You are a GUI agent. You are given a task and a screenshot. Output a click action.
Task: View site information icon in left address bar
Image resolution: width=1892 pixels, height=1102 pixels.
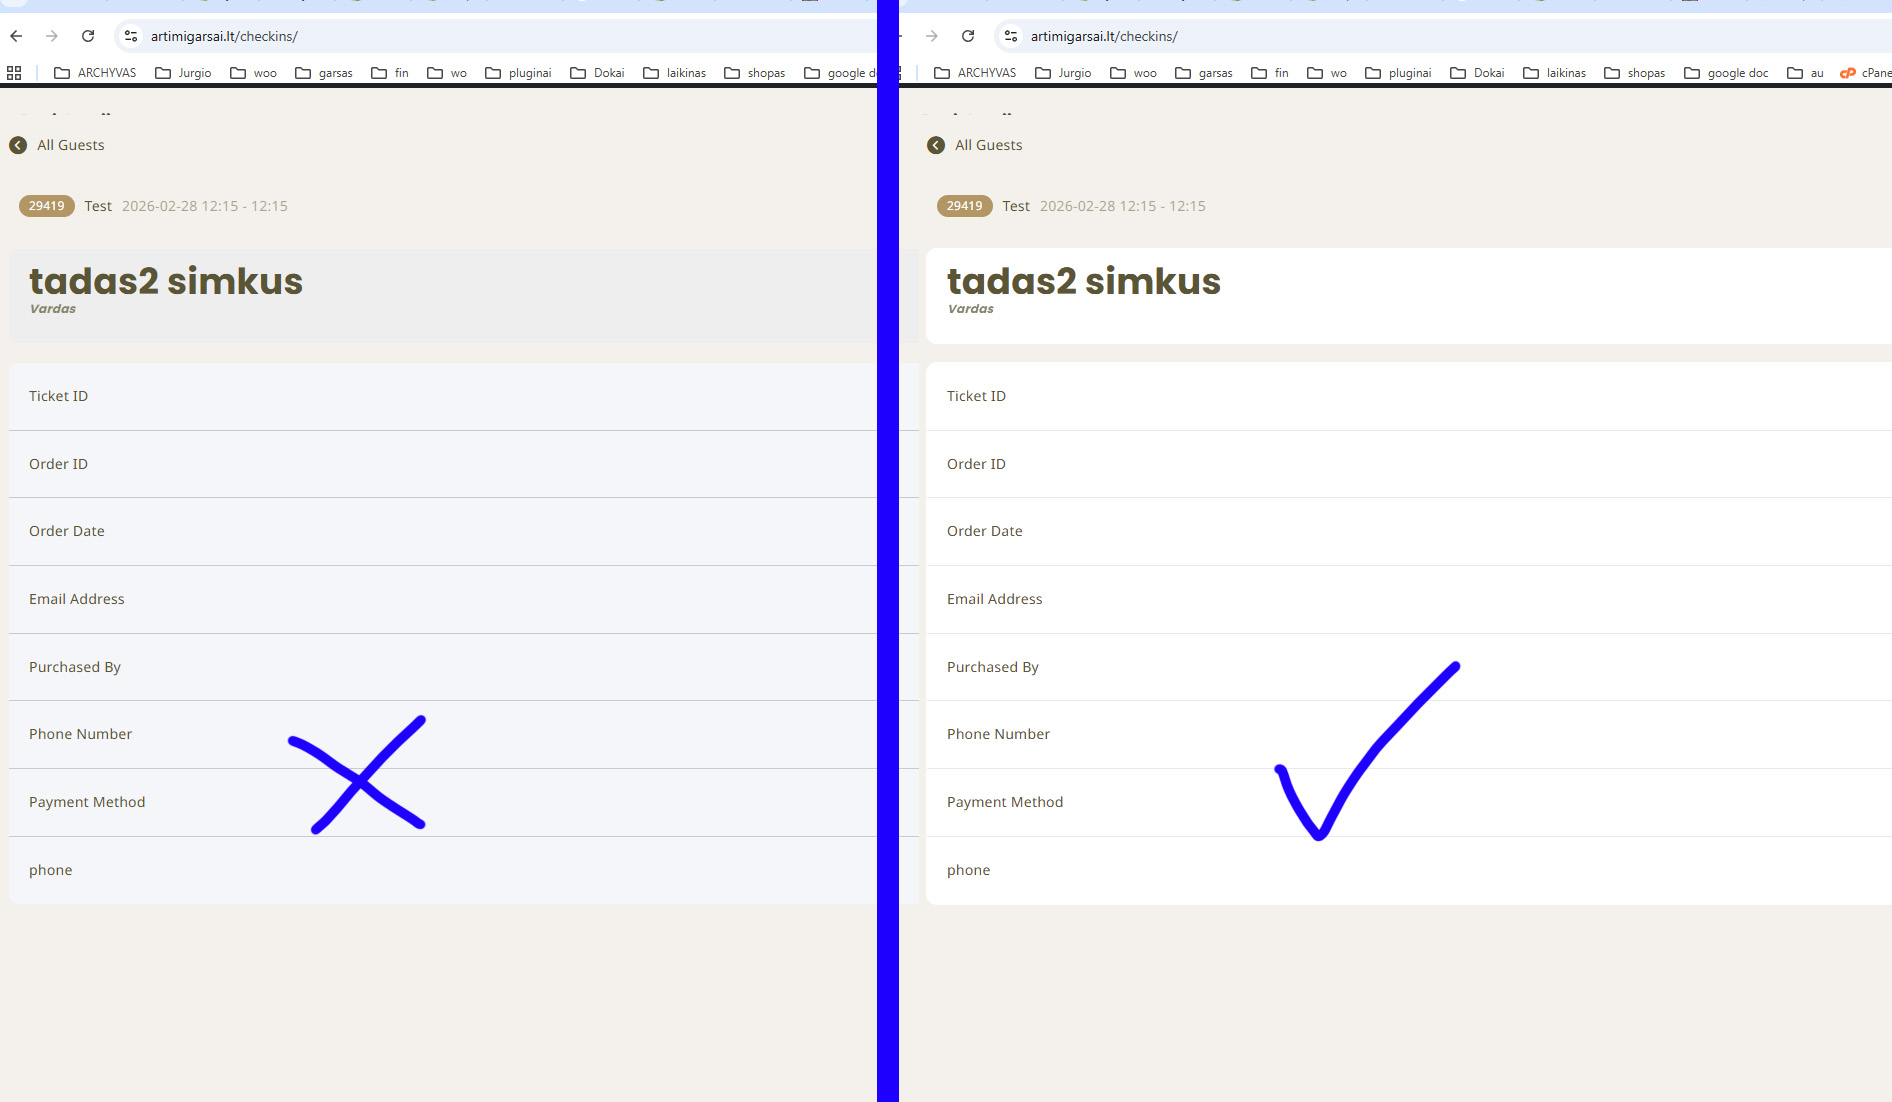click(131, 36)
